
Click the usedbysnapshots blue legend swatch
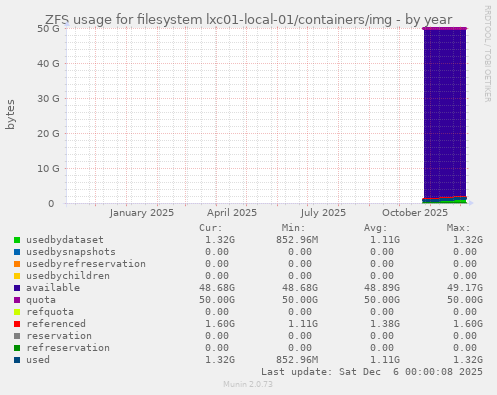17,252
